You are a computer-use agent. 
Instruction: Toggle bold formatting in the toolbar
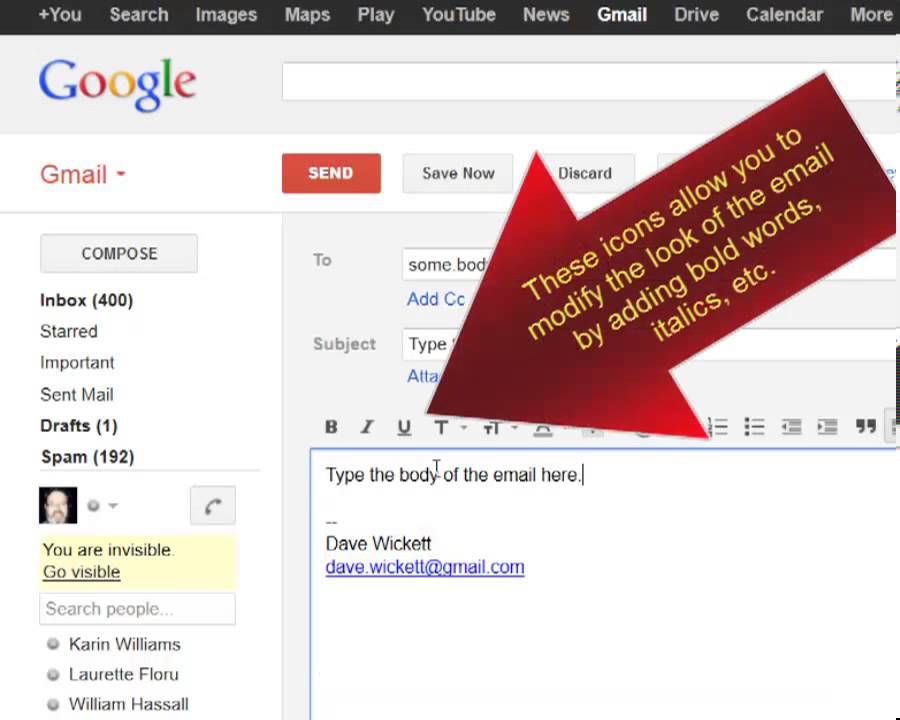click(x=331, y=427)
